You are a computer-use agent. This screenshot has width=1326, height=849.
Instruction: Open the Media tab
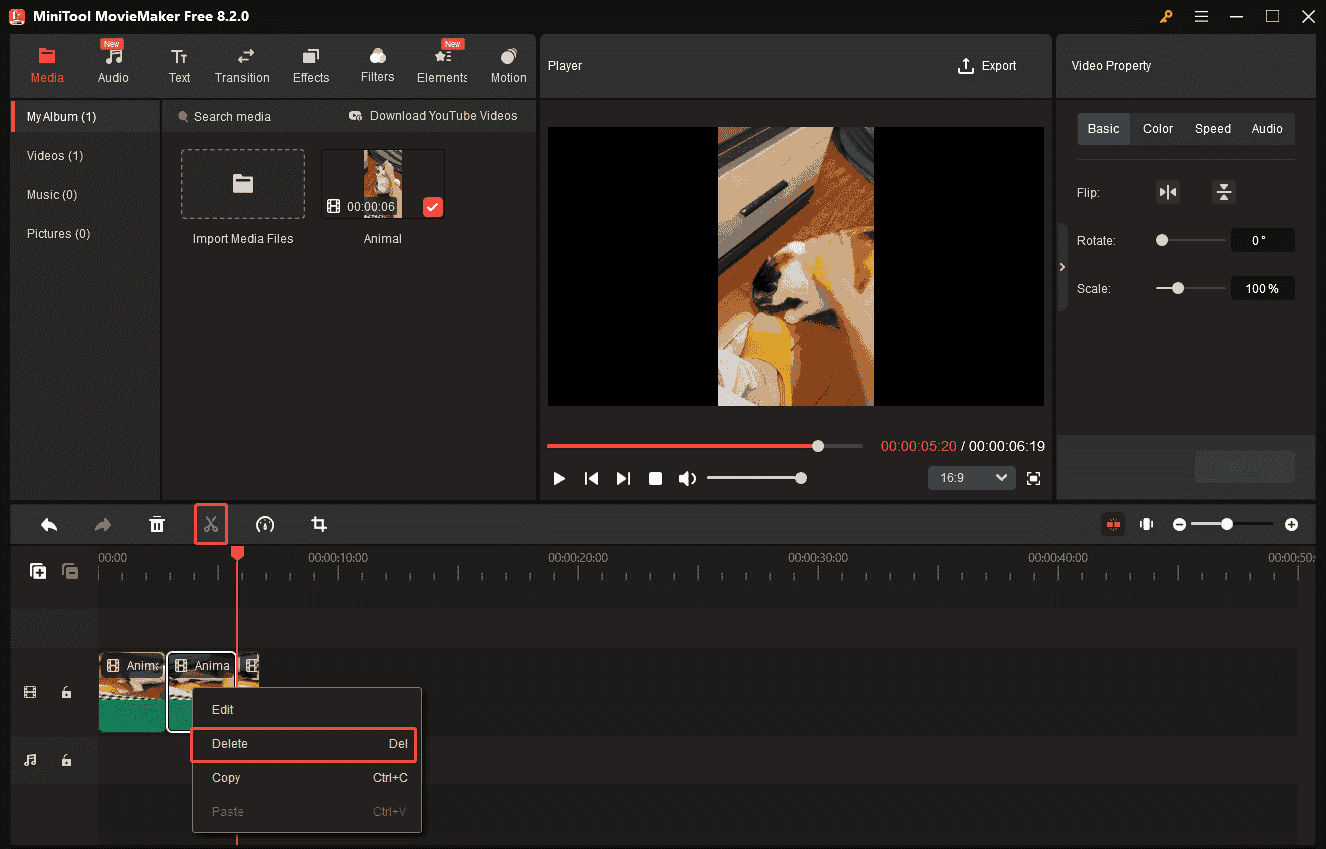coord(47,66)
